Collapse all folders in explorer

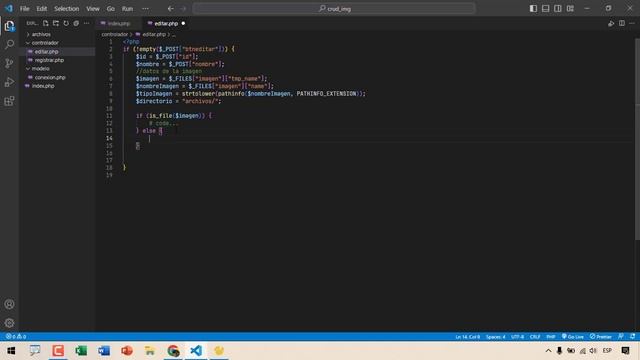point(76,23)
